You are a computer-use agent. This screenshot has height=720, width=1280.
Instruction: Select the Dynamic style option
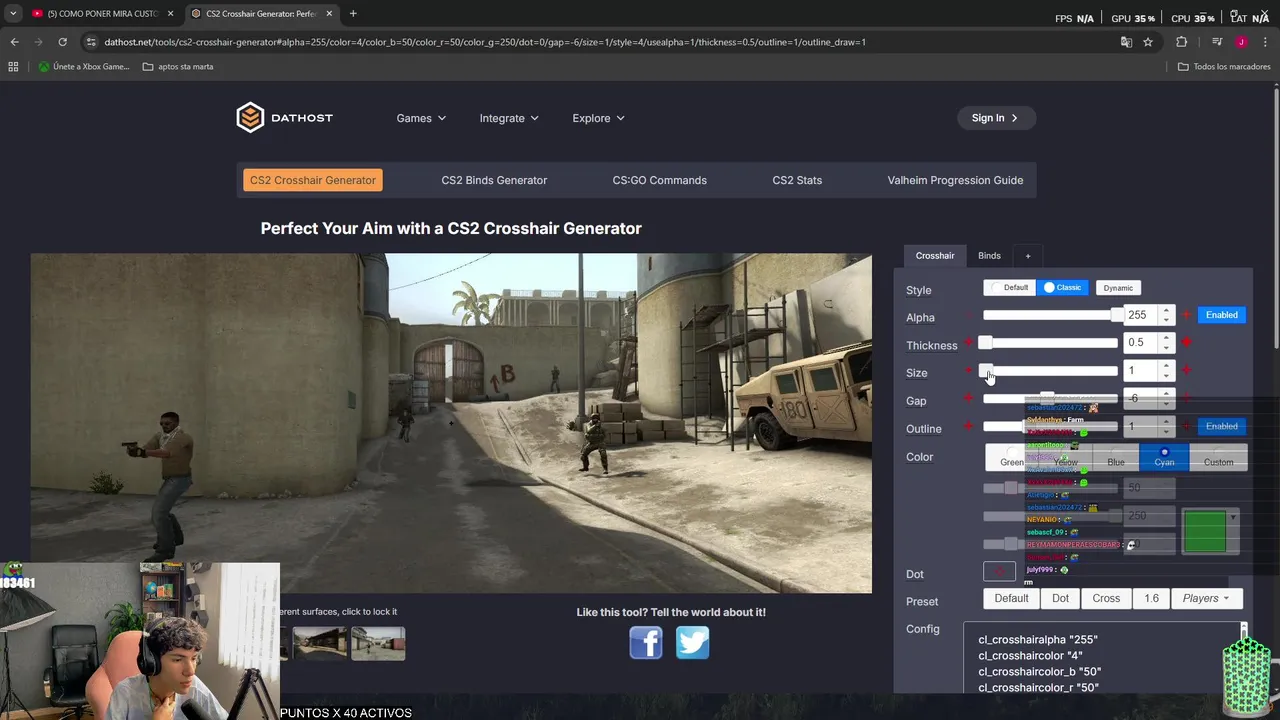tap(1118, 288)
